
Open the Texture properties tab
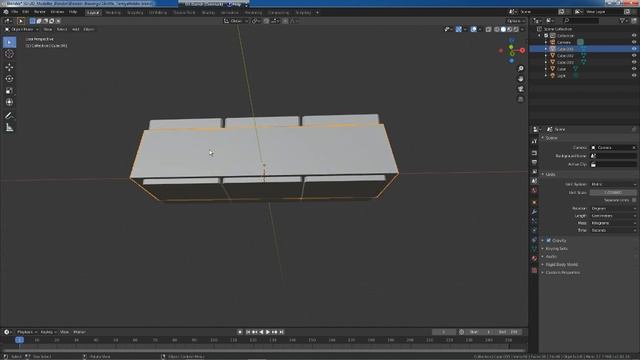(534, 270)
